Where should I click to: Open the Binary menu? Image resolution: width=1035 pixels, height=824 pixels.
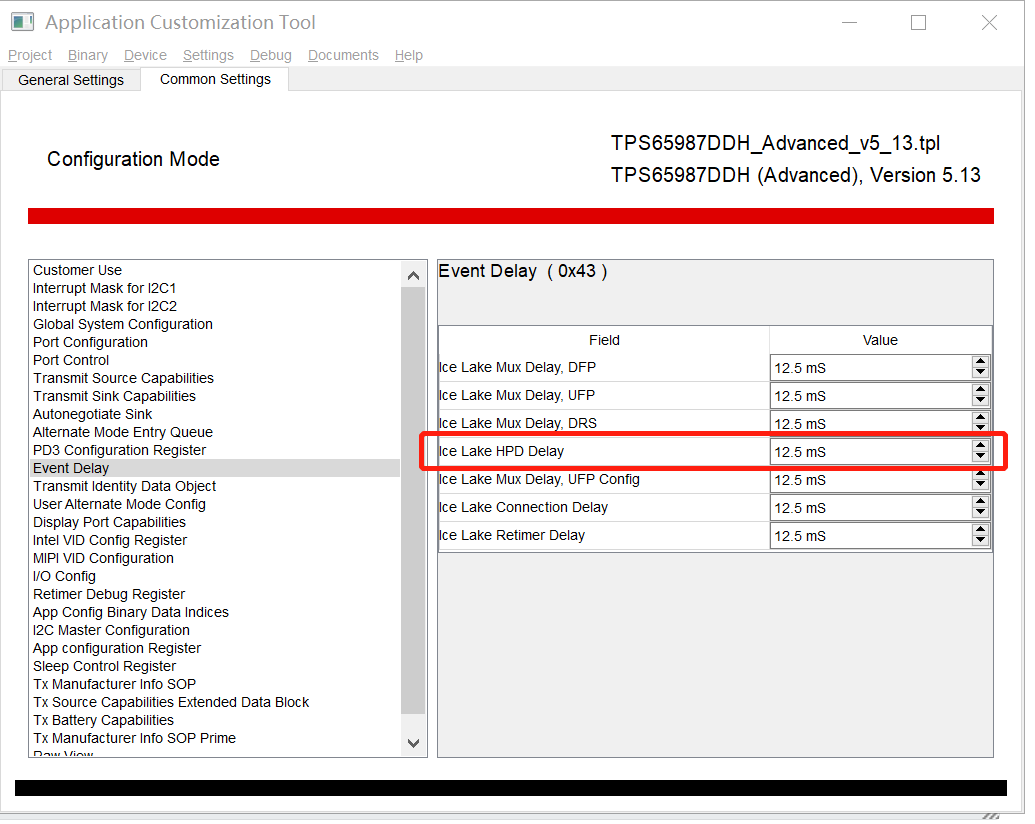(x=88, y=55)
